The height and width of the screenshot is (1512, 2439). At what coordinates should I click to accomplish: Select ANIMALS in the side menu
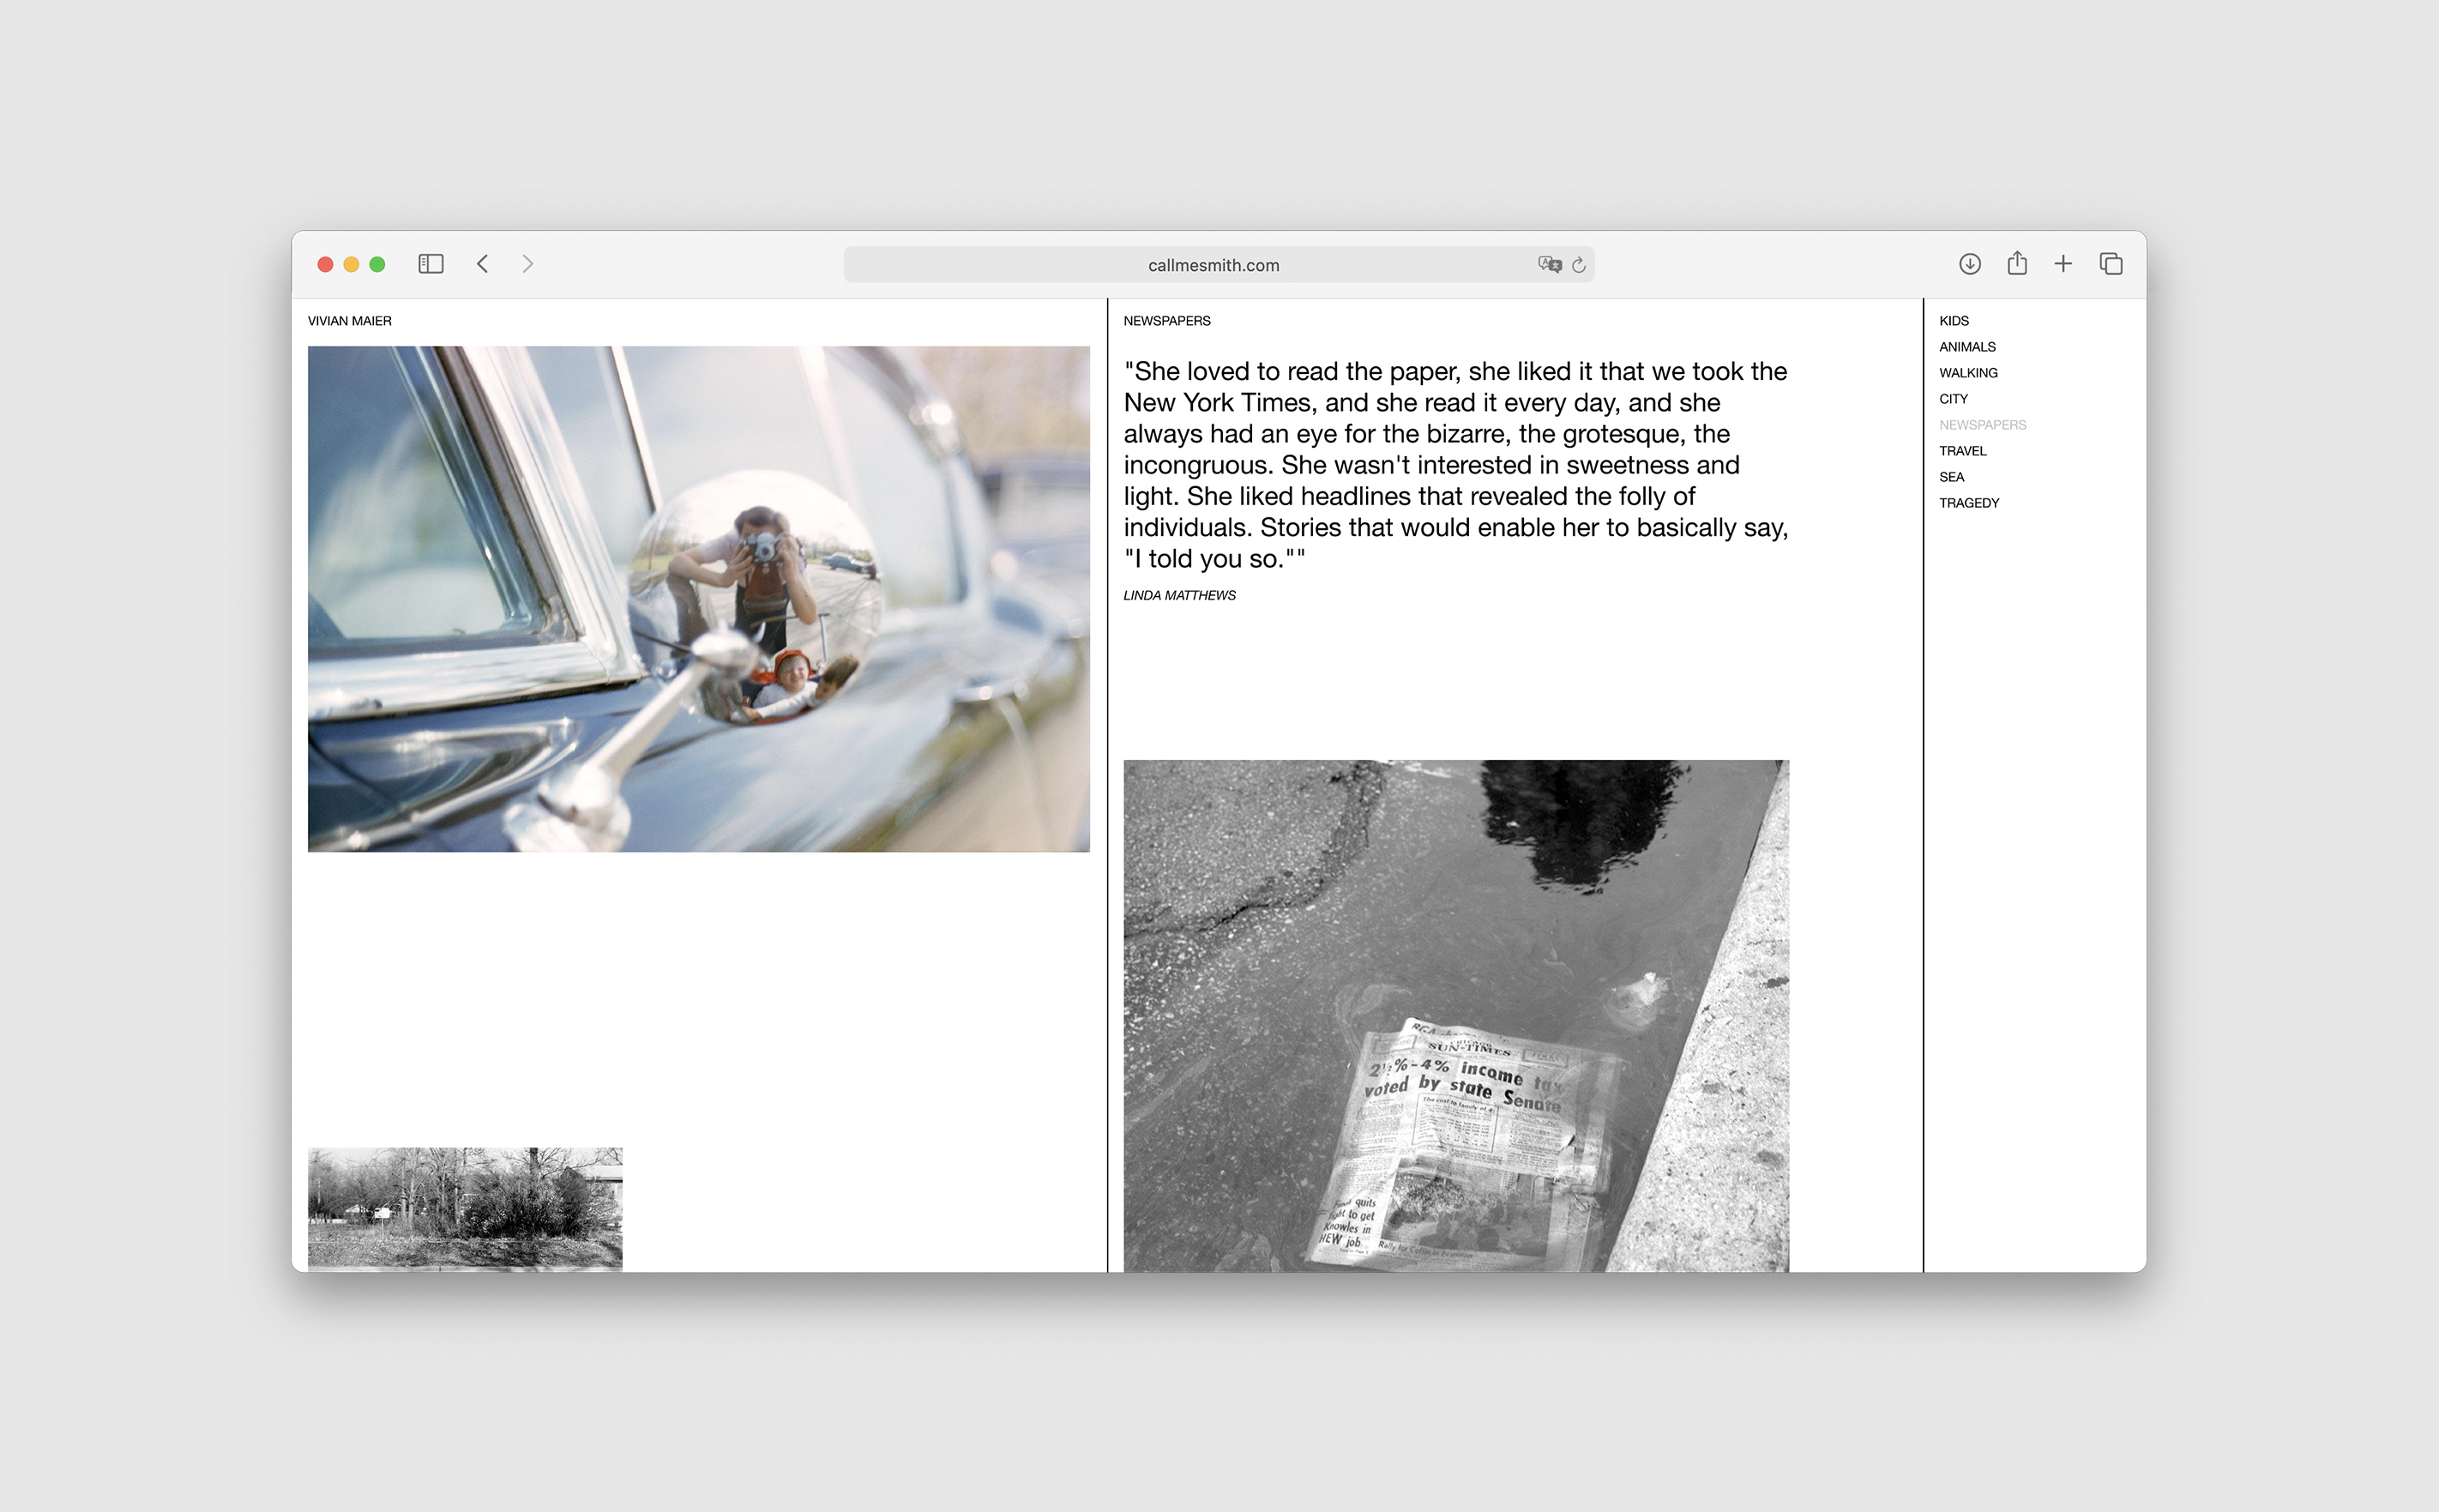pos(1967,347)
